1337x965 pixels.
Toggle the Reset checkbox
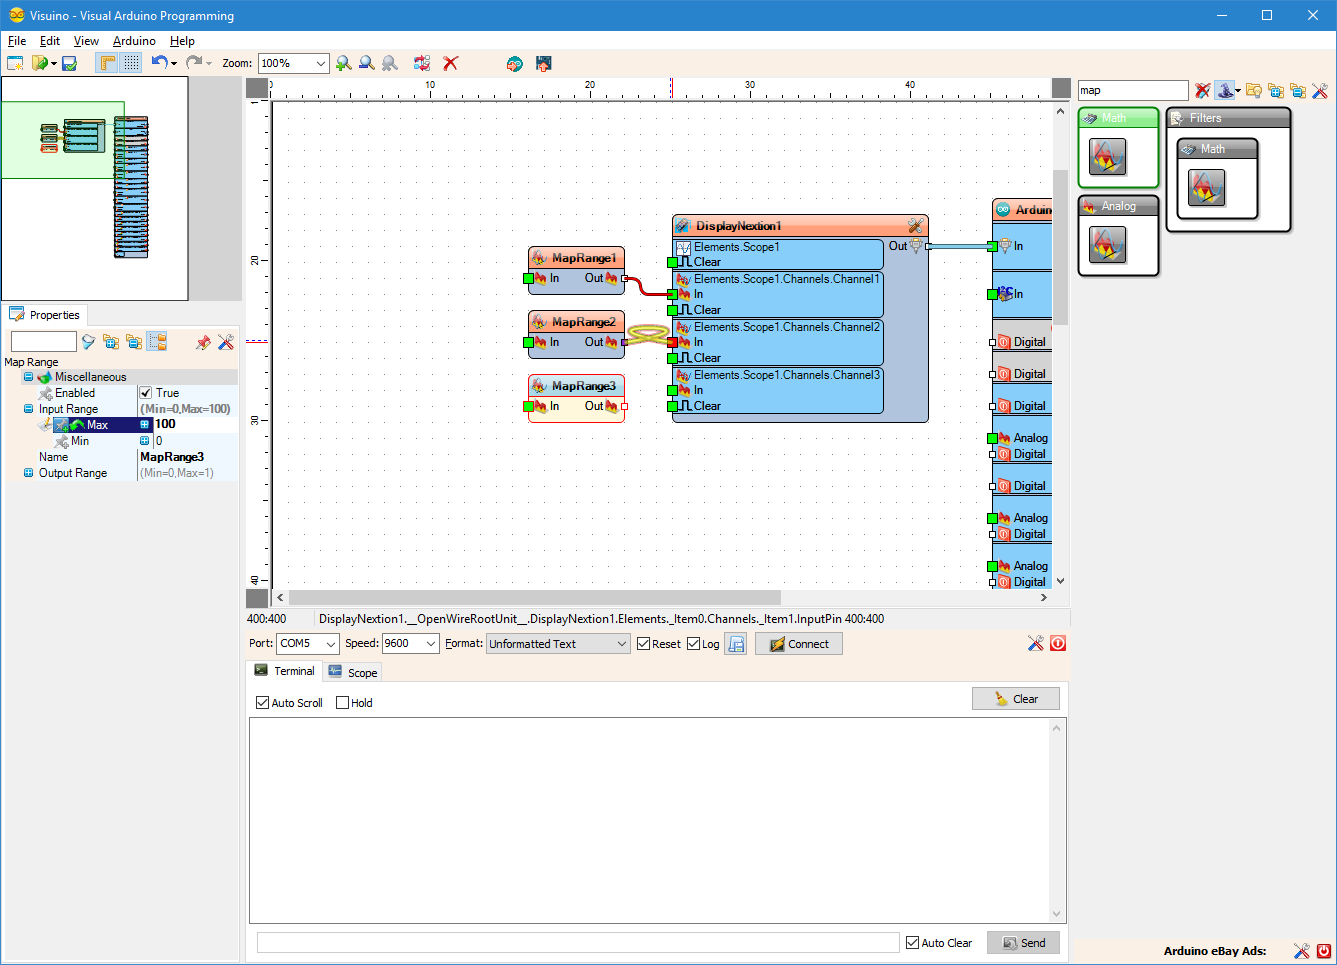pos(644,644)
